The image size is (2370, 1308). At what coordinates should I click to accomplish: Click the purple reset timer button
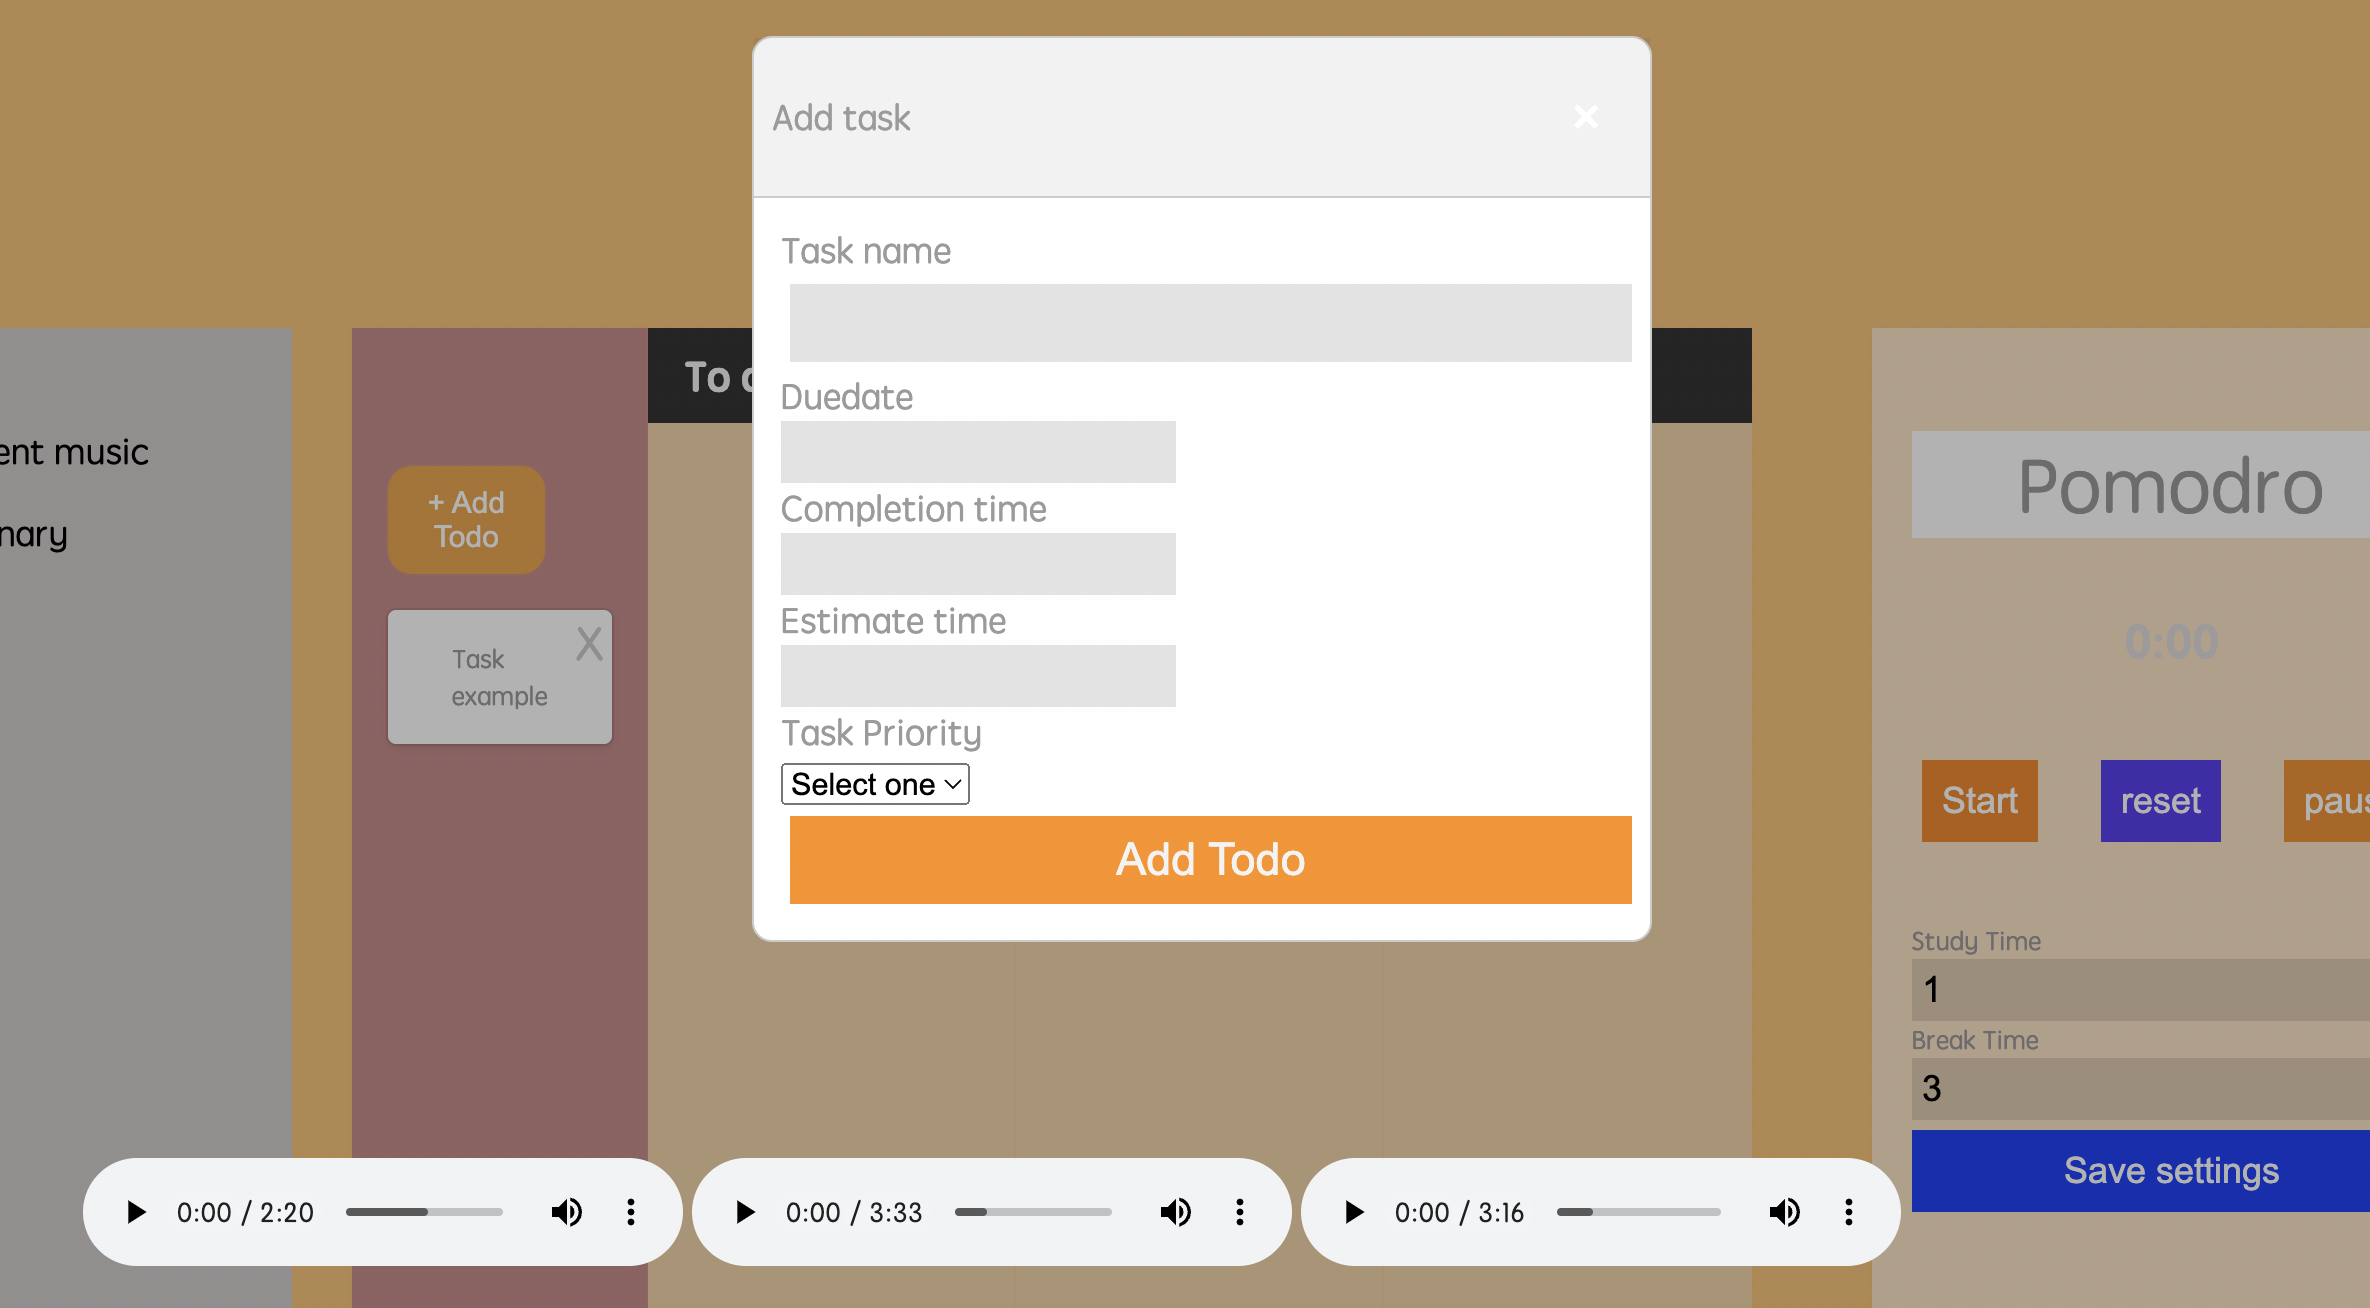point(2160,801)
